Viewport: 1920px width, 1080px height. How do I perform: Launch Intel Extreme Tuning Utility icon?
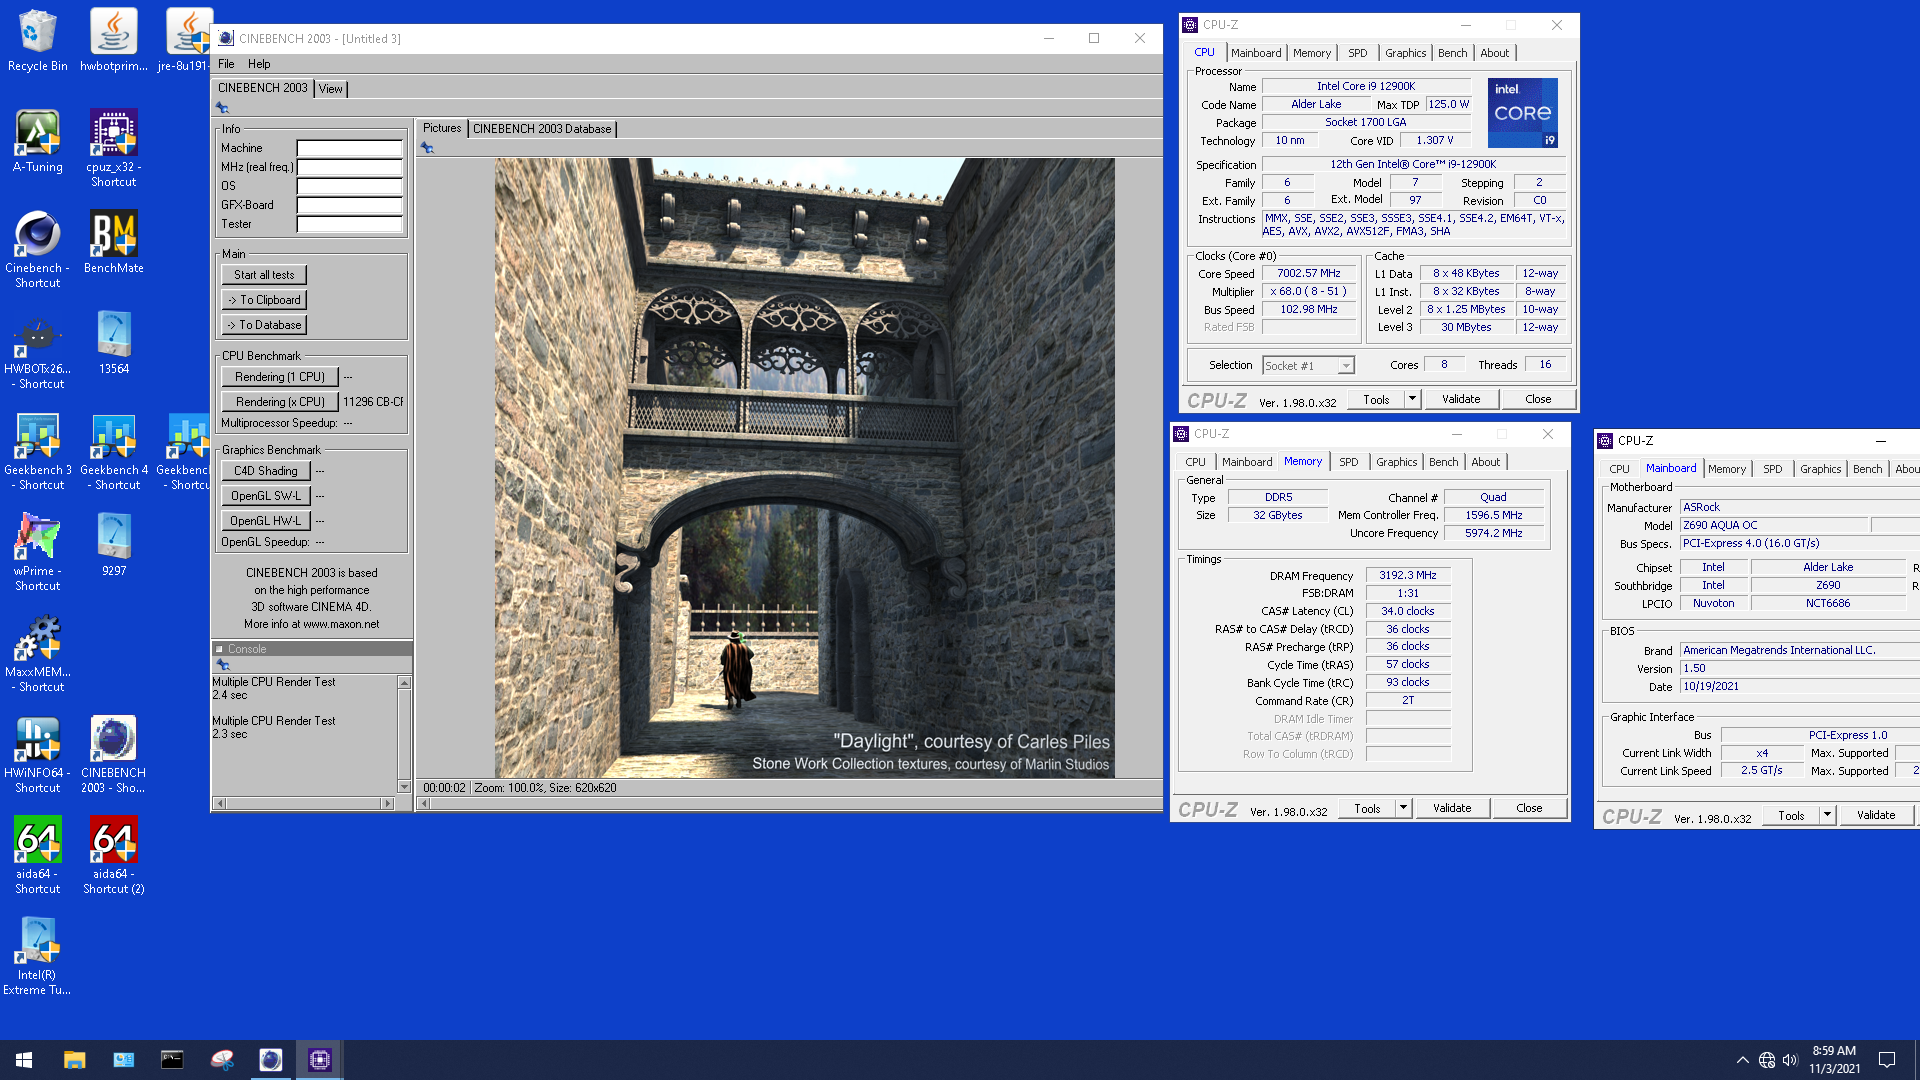(38, 956)
